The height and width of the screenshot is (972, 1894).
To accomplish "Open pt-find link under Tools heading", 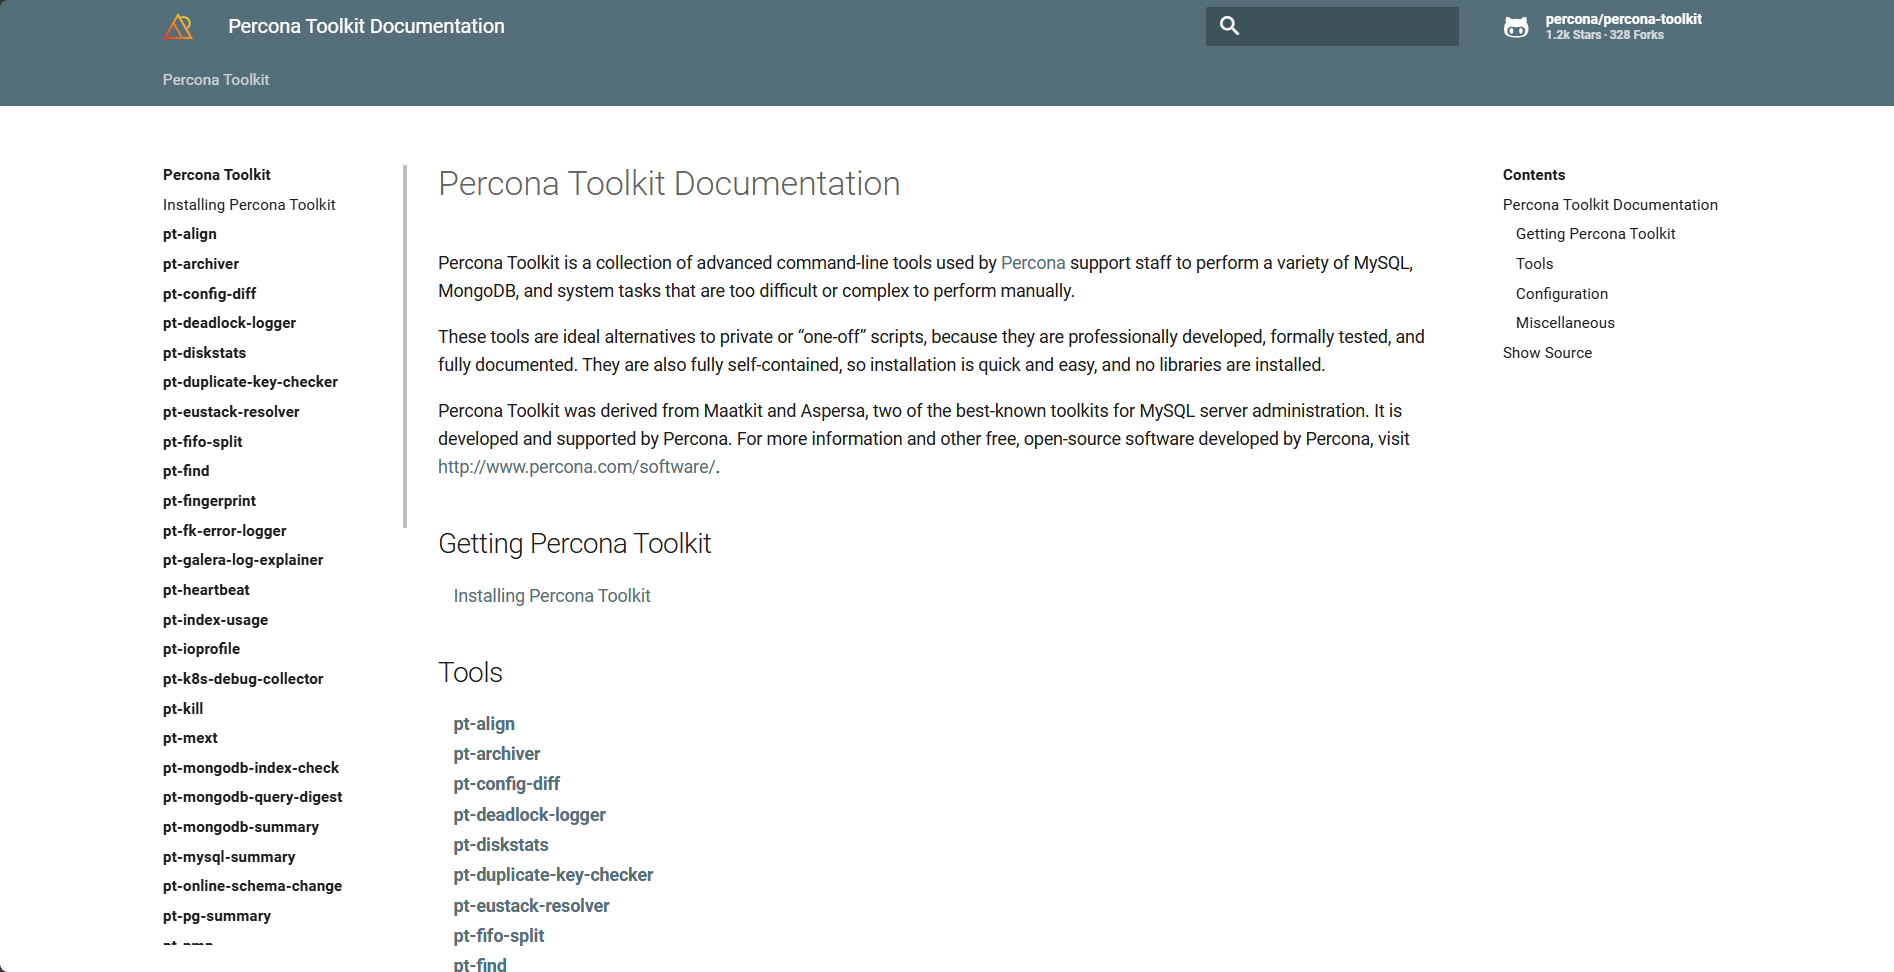I will (x=480, y=964).
